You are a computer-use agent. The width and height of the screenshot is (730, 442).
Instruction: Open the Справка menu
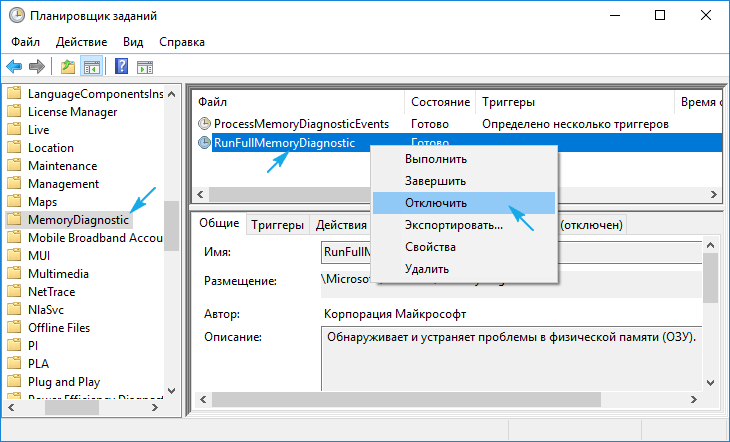click(182, 42)
